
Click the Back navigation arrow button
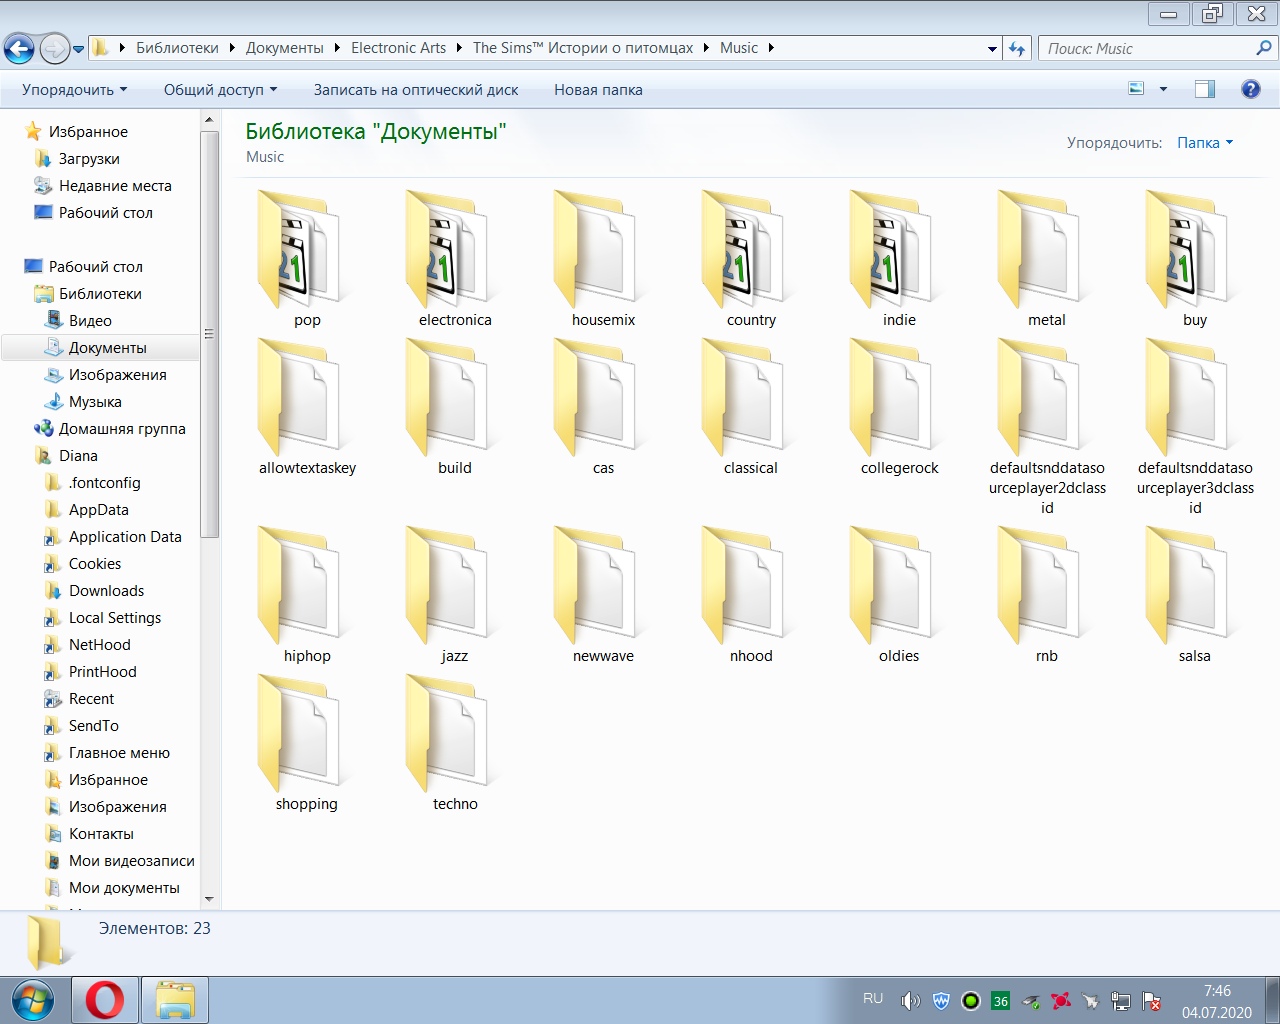click(19, 48)
